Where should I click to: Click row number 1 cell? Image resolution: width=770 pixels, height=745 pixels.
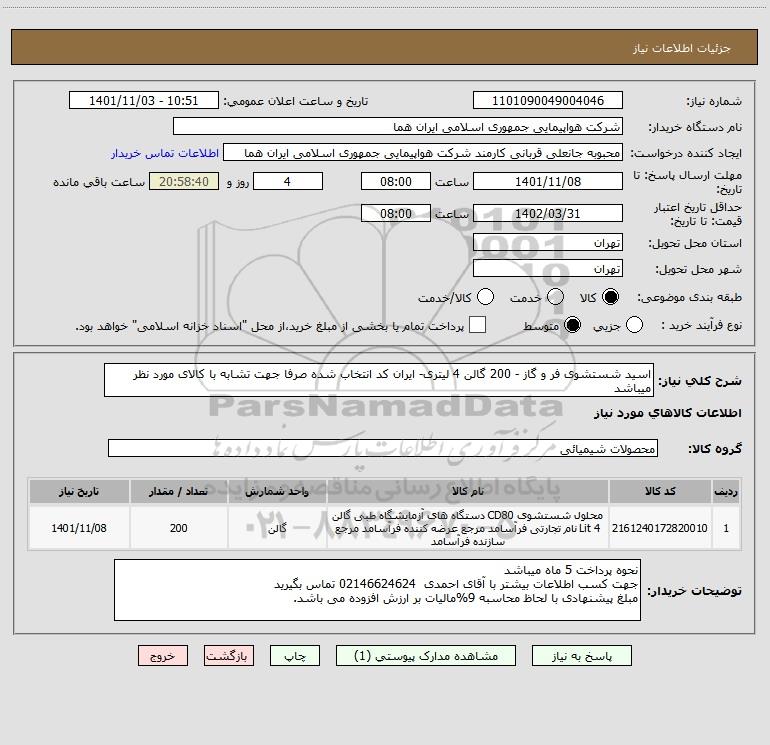726,528
